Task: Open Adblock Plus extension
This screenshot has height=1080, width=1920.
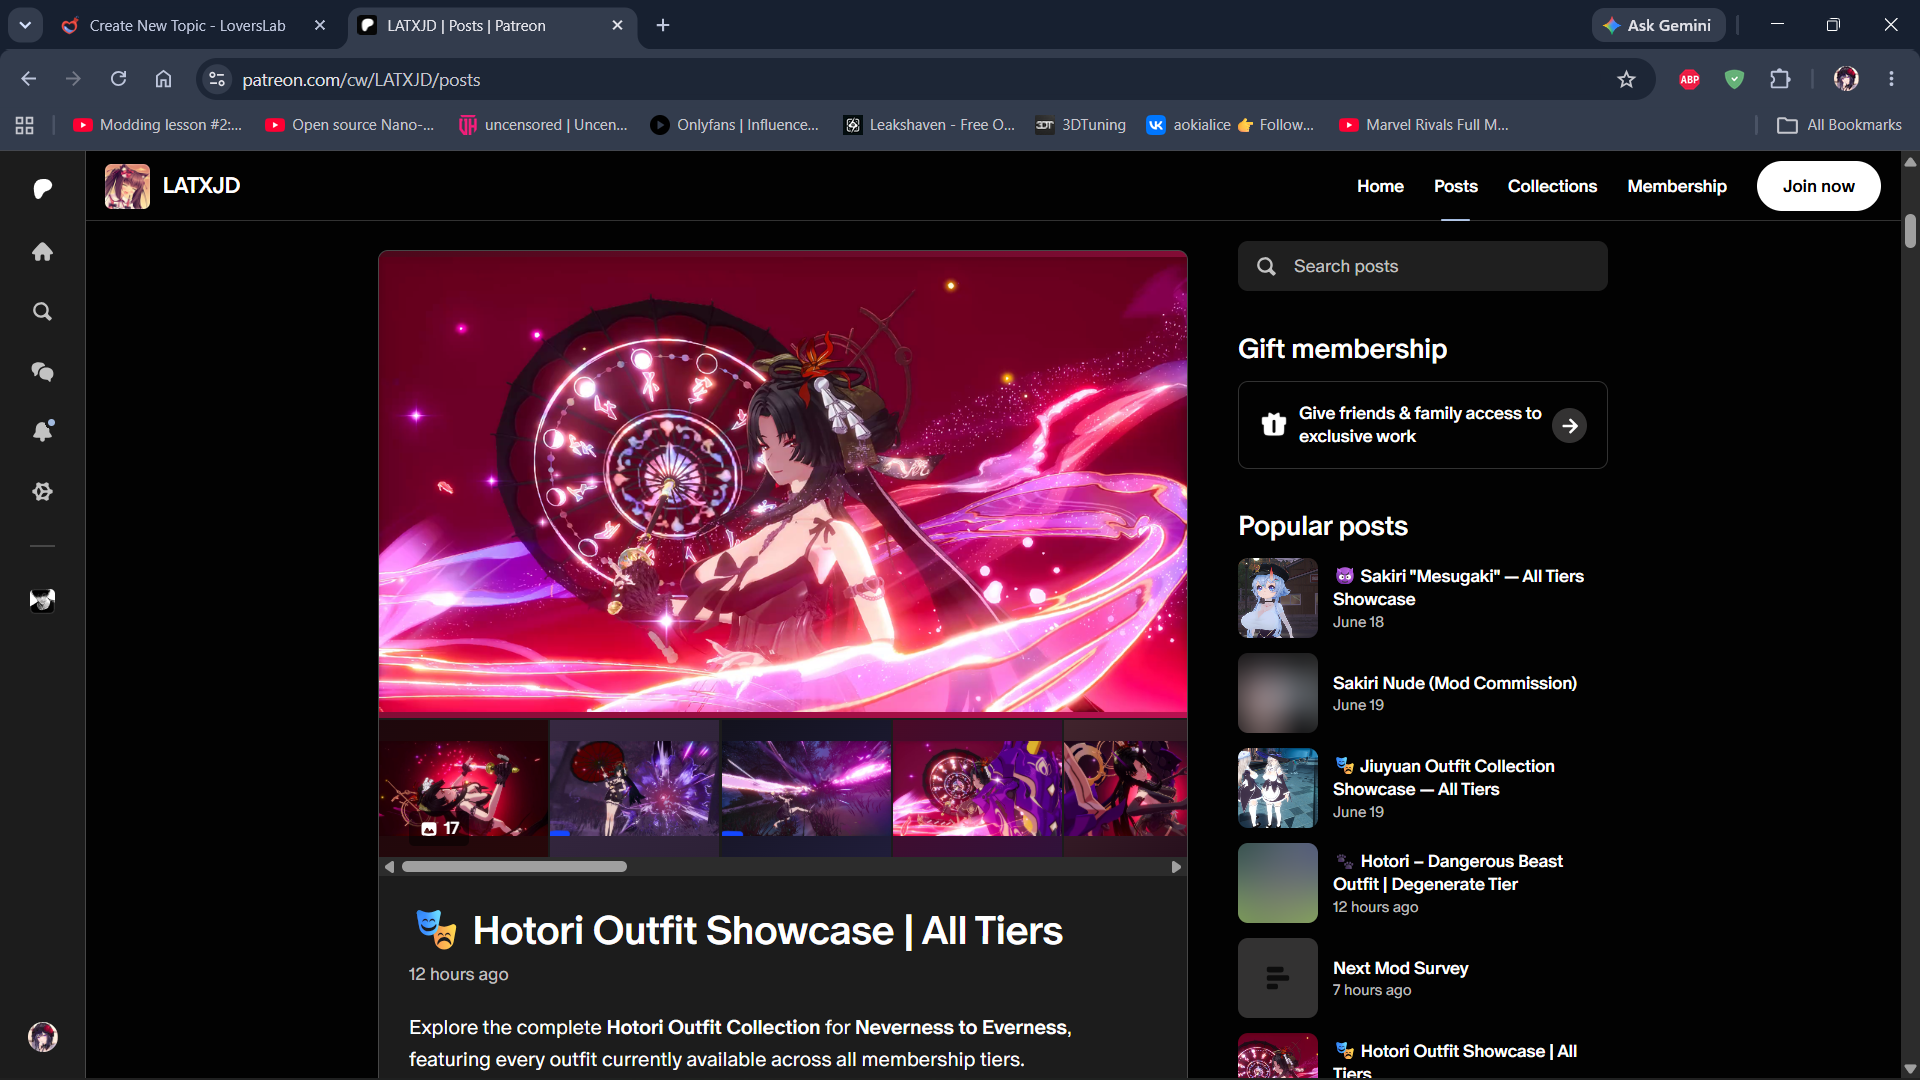Action: 1690,79
